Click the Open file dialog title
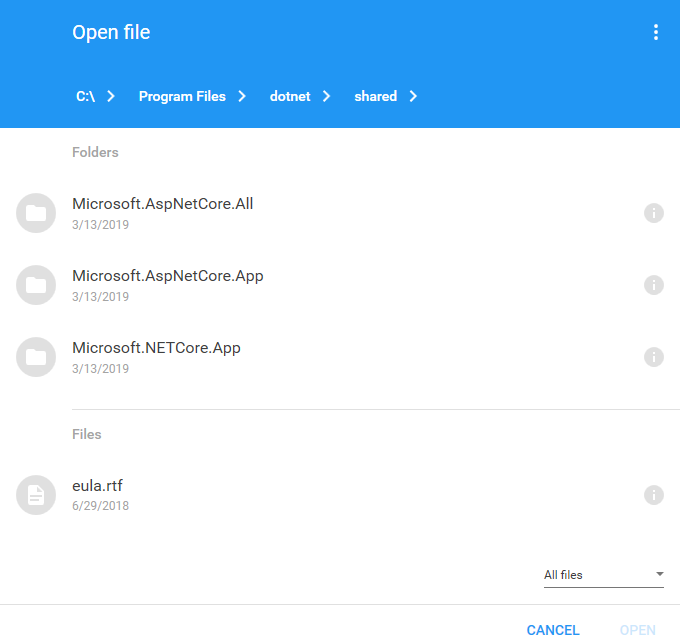The height and width of the screenshot is (642, 680). (111, 33)
